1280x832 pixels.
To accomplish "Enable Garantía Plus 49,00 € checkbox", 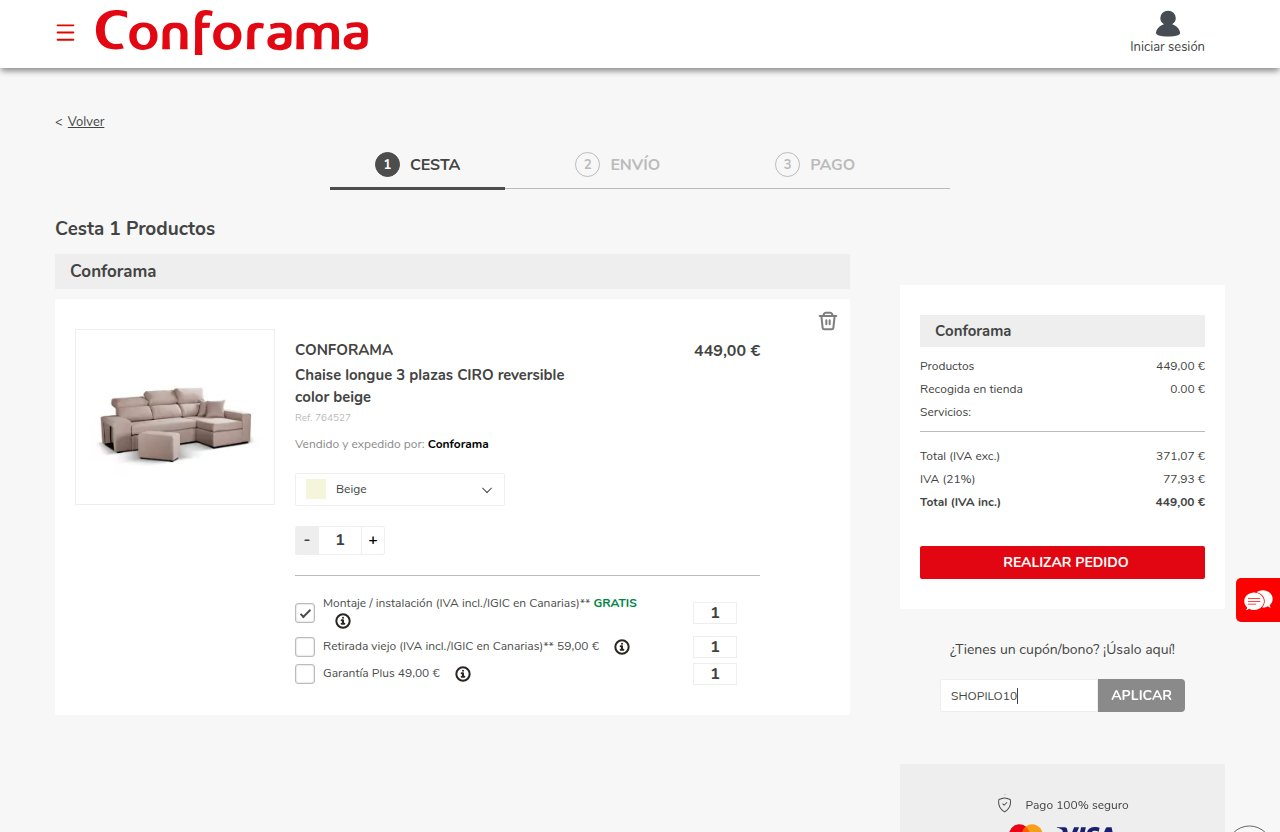I will (305, 674).
